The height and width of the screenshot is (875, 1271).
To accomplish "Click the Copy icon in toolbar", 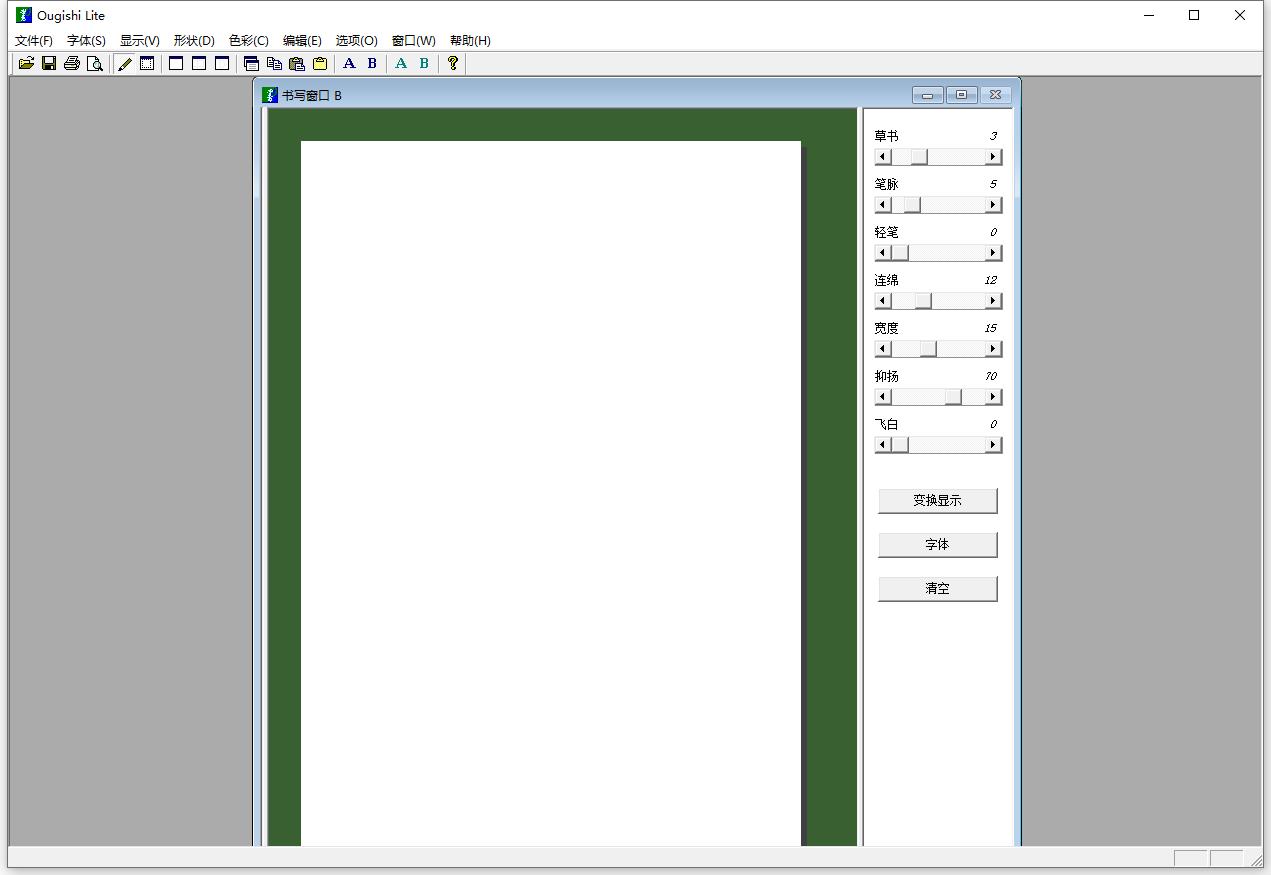I will click(274, 64).
